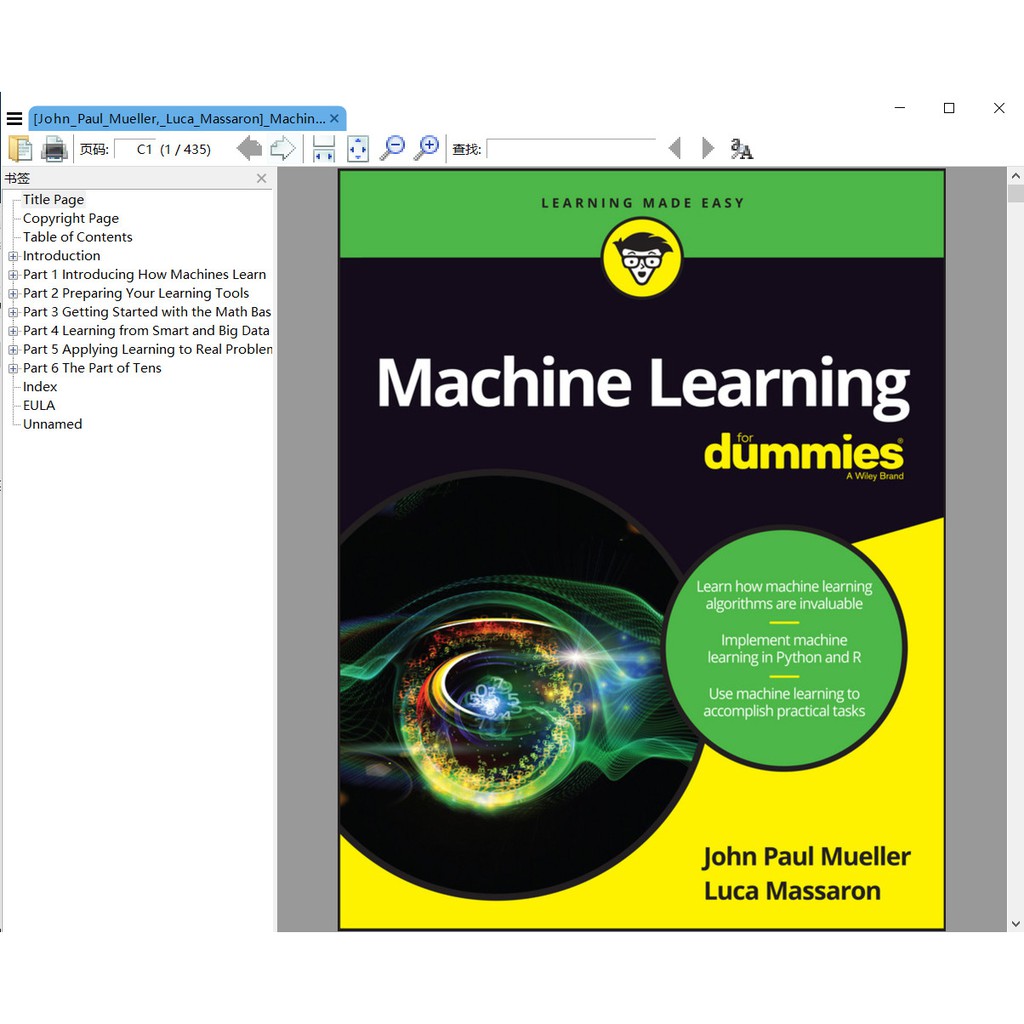
Task: Go to previous page arrow
Action: pyautogui.click(x=249, y=149)
